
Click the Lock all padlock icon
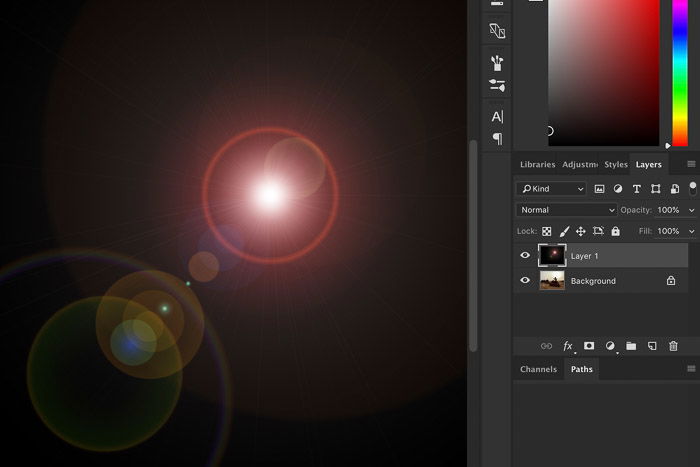coord(616,231)
